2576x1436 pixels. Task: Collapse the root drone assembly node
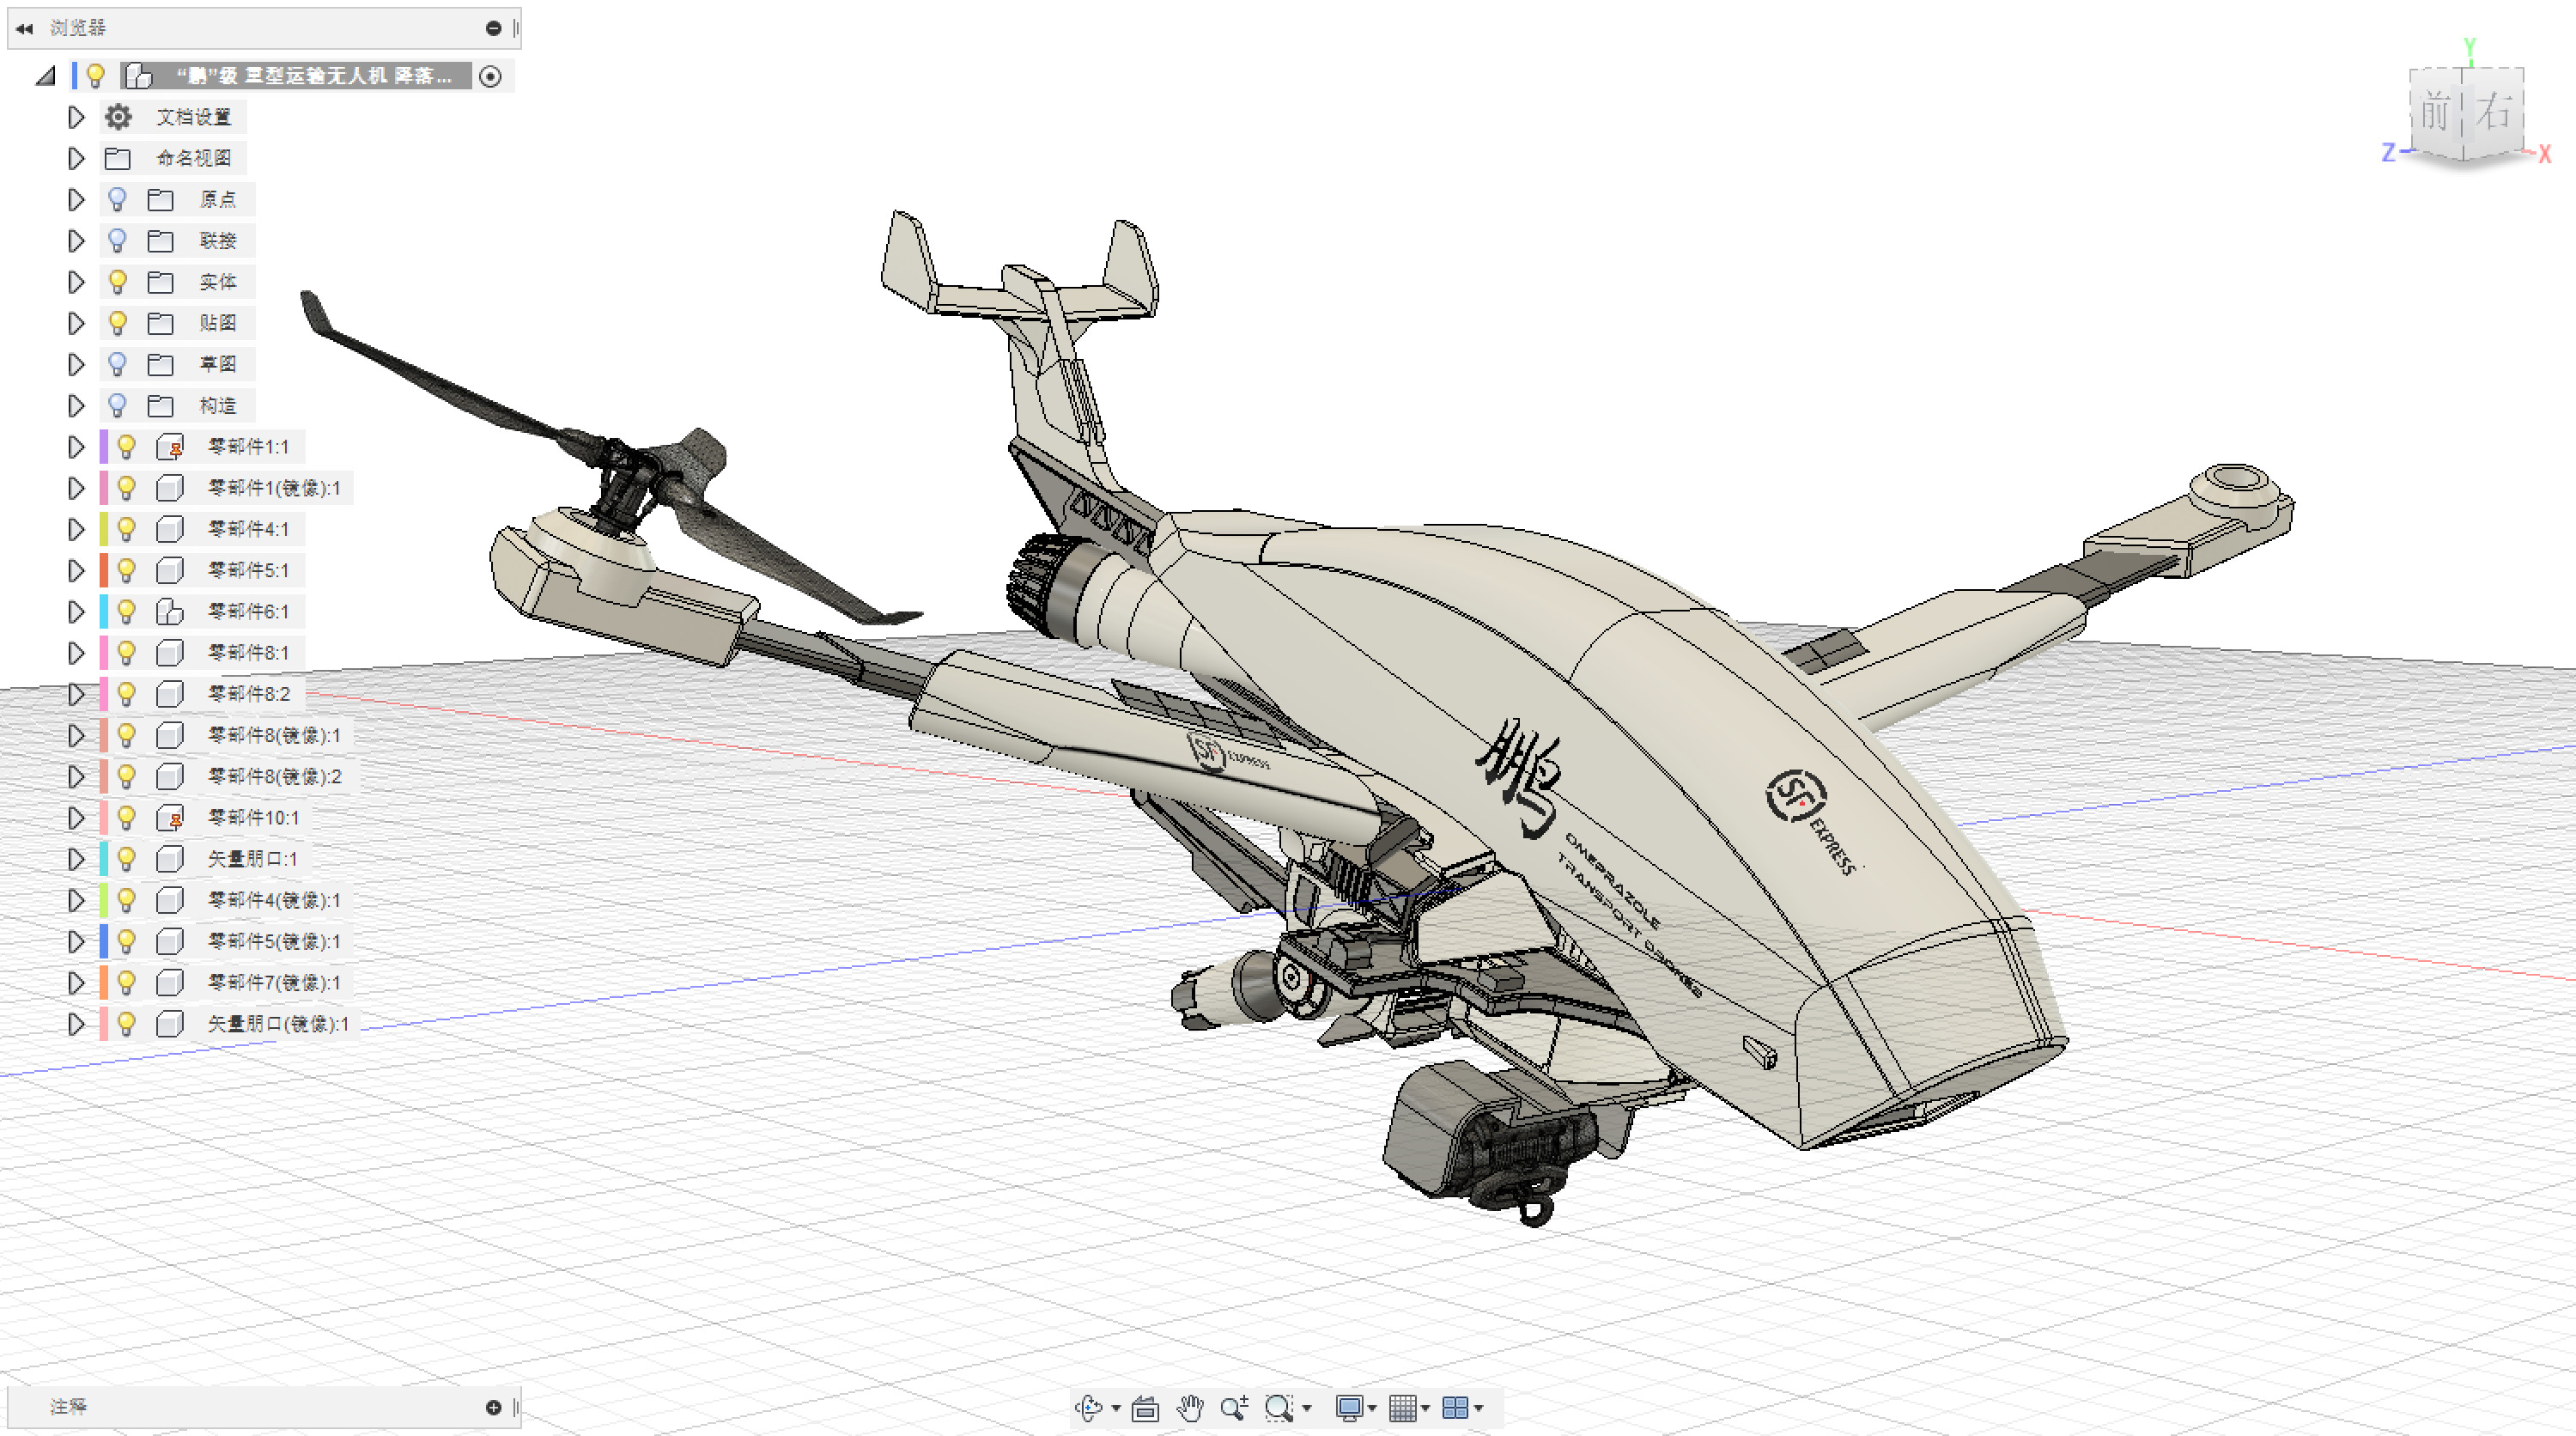(x=45, y=76)
